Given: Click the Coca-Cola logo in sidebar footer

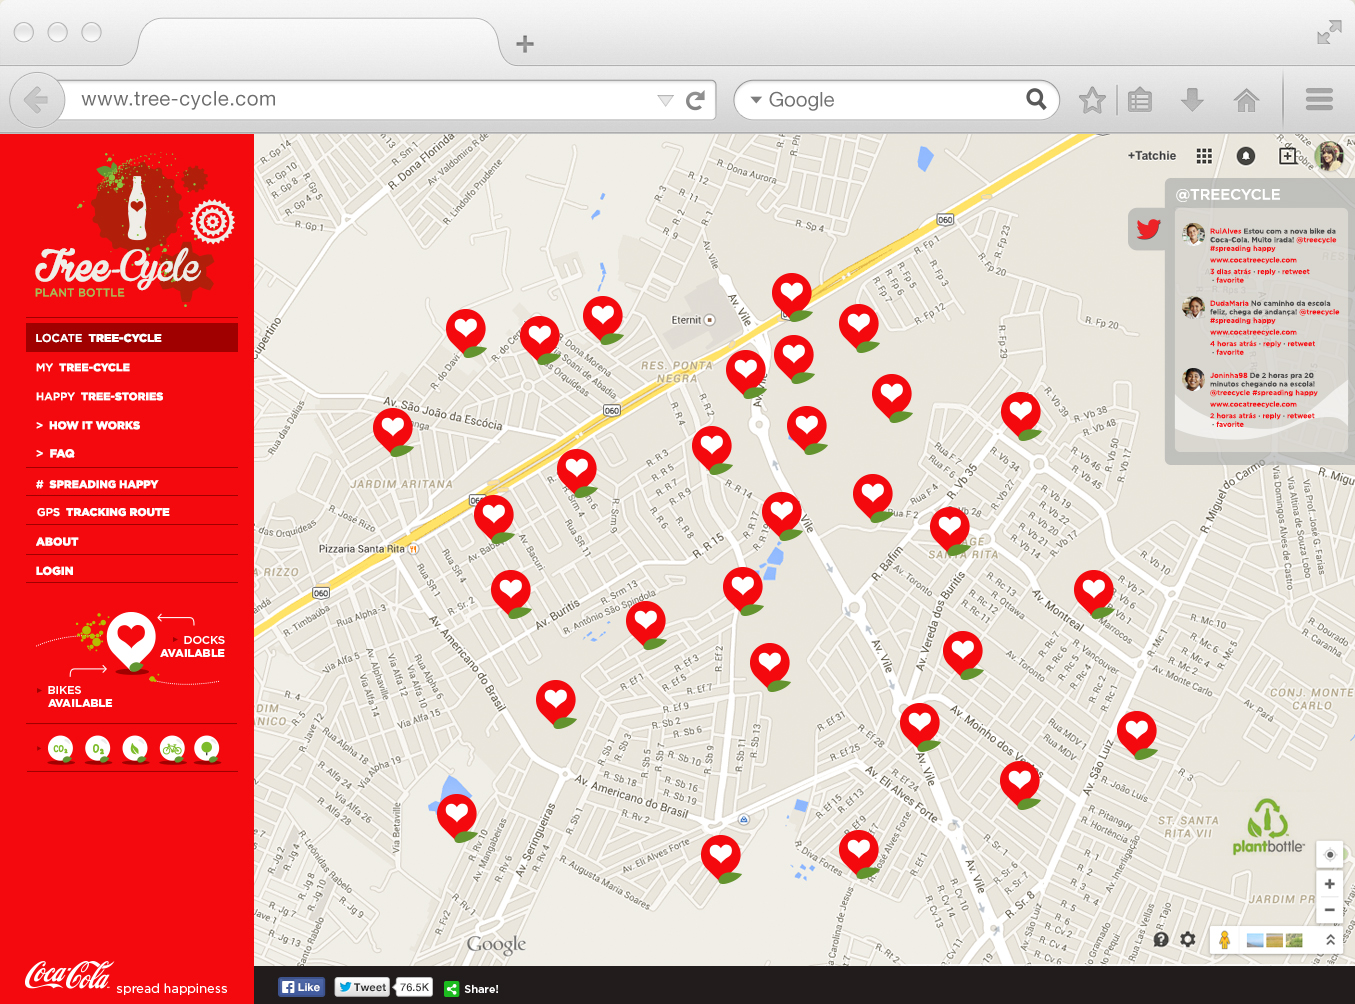Looking at the screenshot, I should tap(68, 975).
